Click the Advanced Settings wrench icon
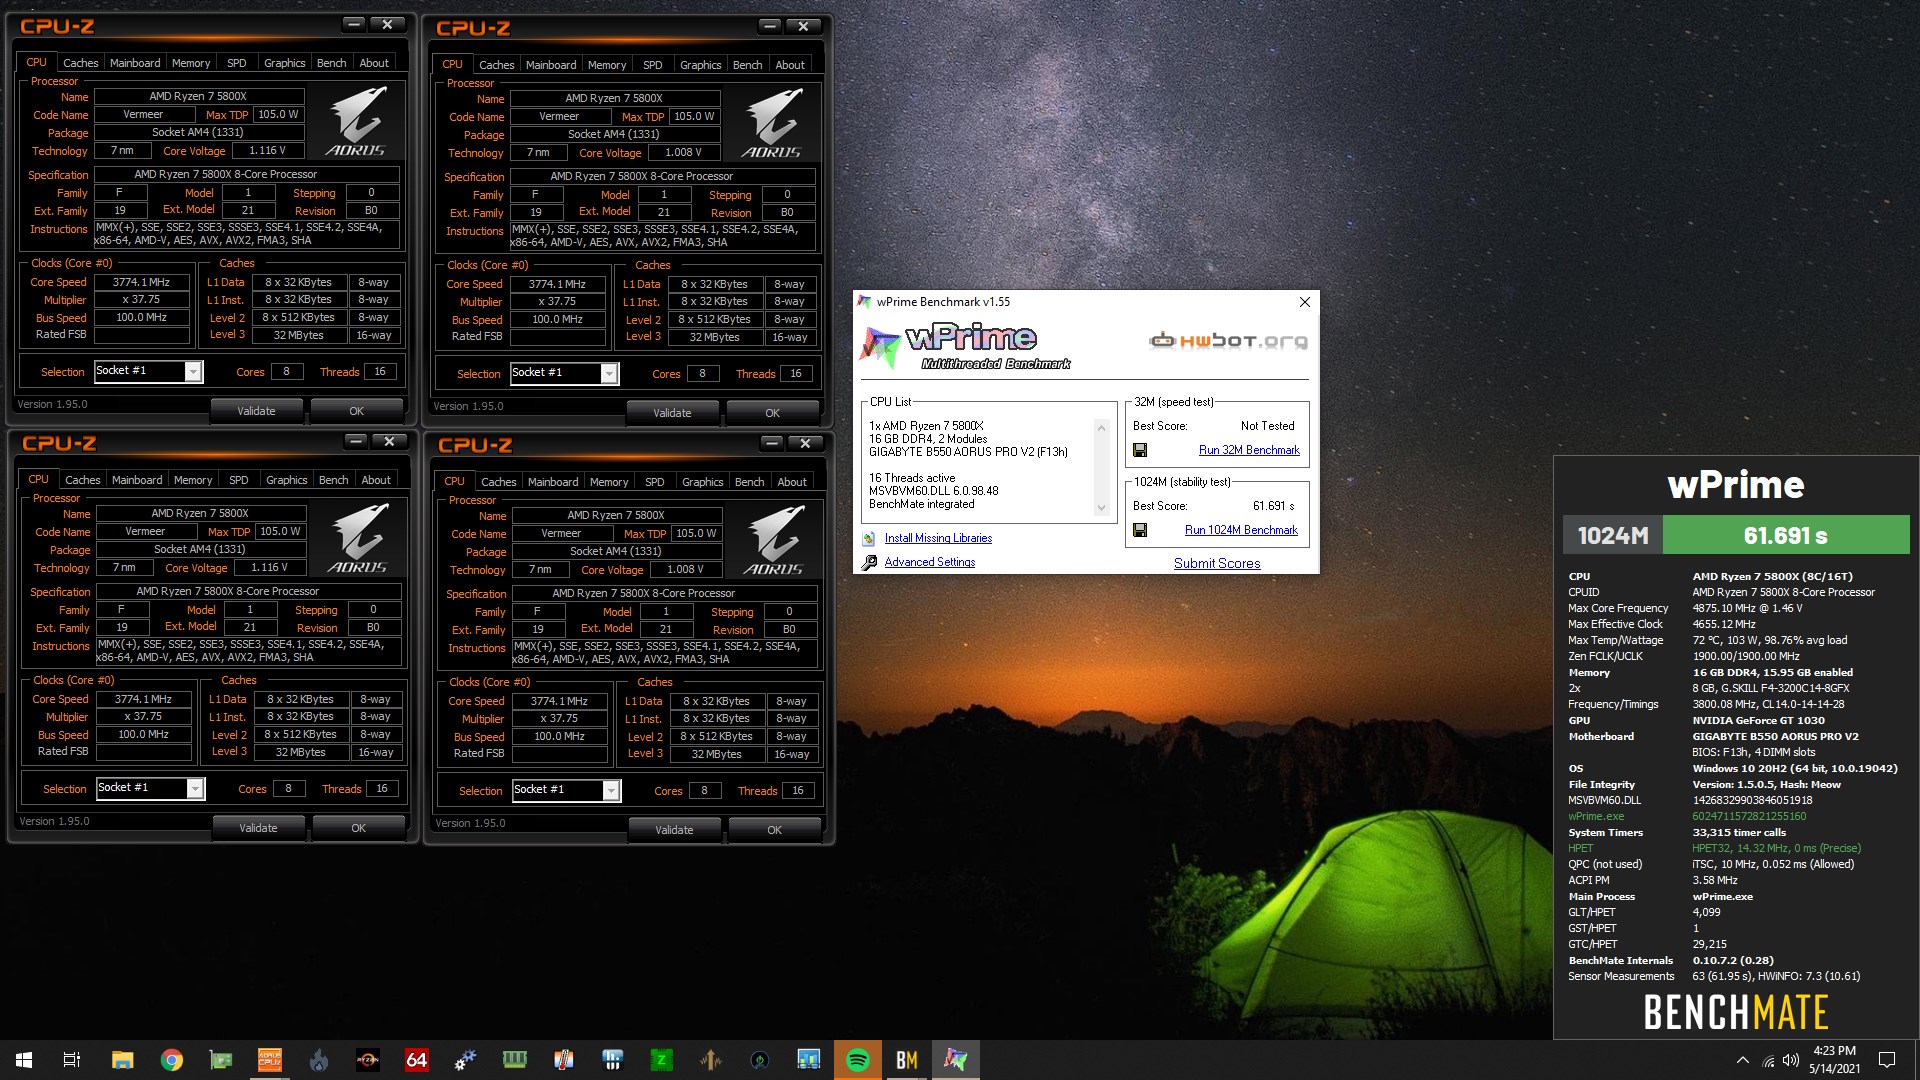 click(869, 562)
